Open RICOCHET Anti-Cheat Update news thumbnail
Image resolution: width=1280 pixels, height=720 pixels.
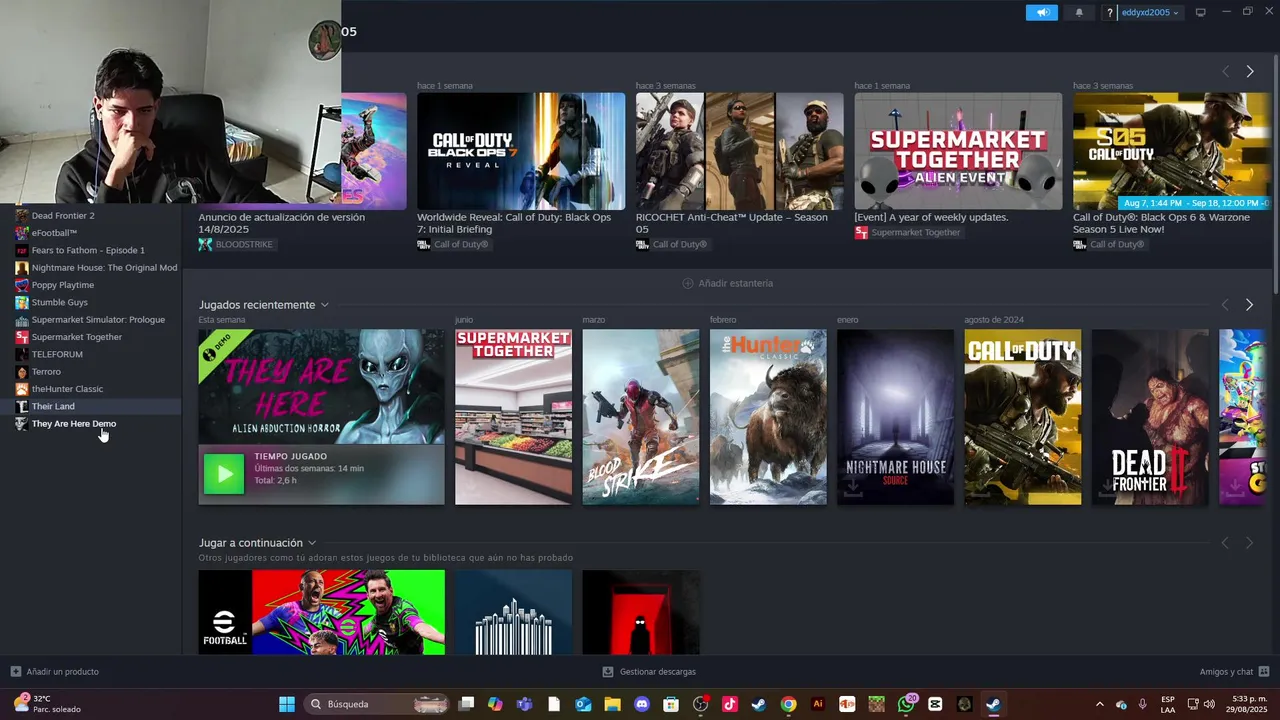pyautogui.click(x=739, y=151)
